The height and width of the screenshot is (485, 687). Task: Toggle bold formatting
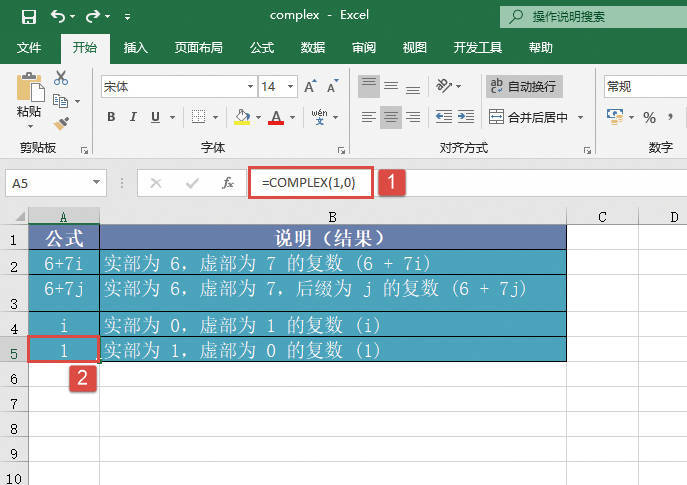(111, 117)
